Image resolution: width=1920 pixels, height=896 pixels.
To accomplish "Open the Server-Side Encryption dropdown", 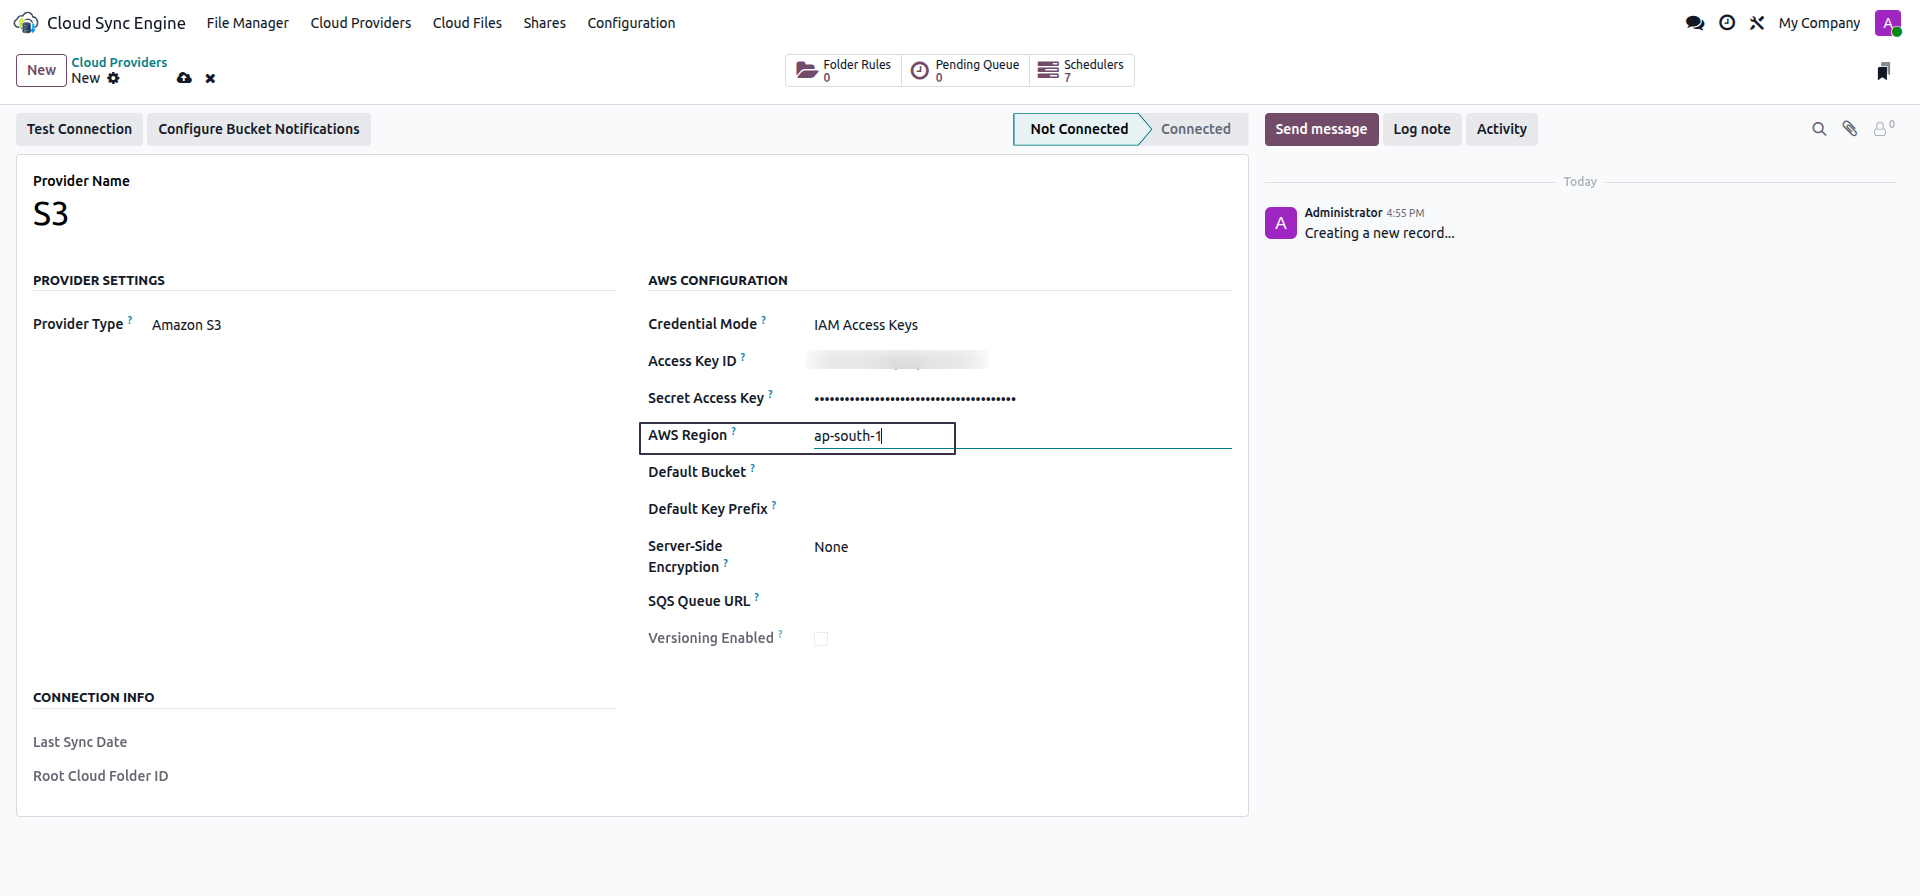I will [x=1022, y=547].
